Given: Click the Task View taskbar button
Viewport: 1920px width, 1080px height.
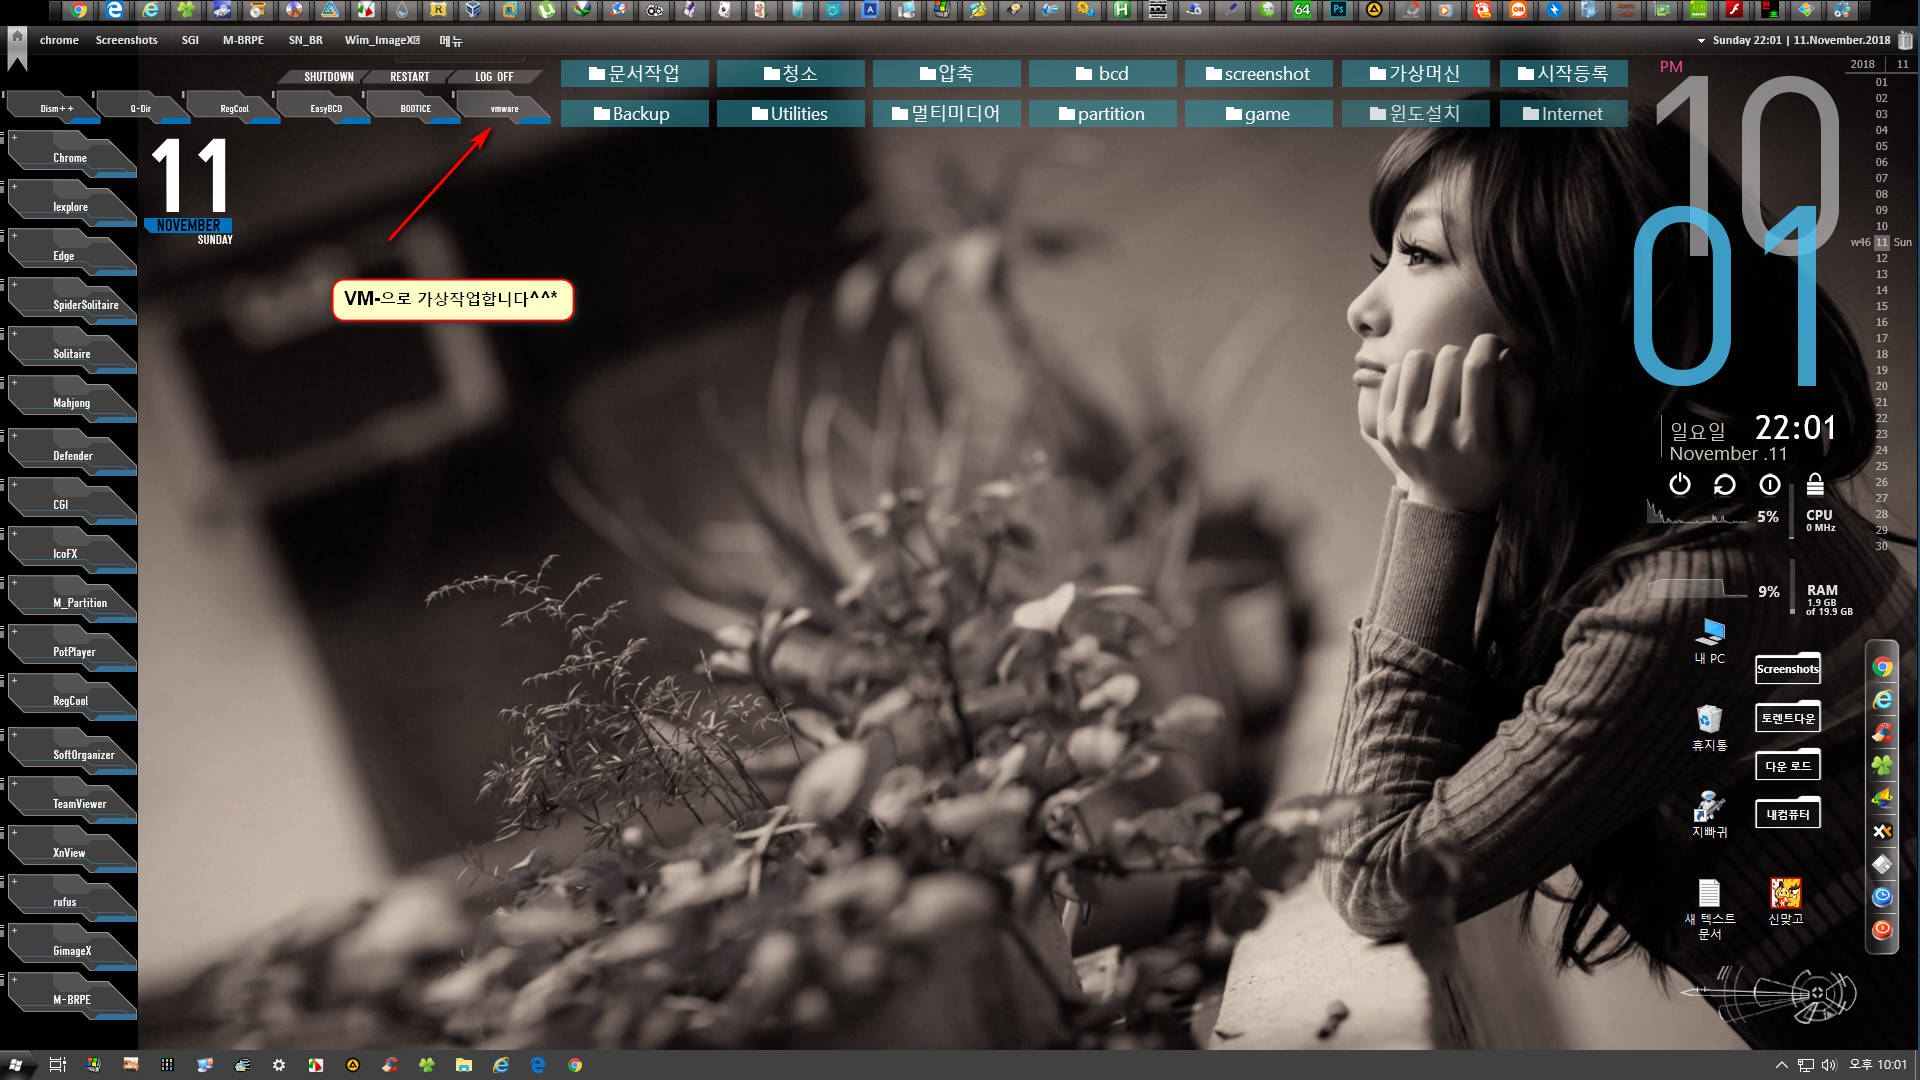Looking at the screenshot, I should pos(57,1065).
